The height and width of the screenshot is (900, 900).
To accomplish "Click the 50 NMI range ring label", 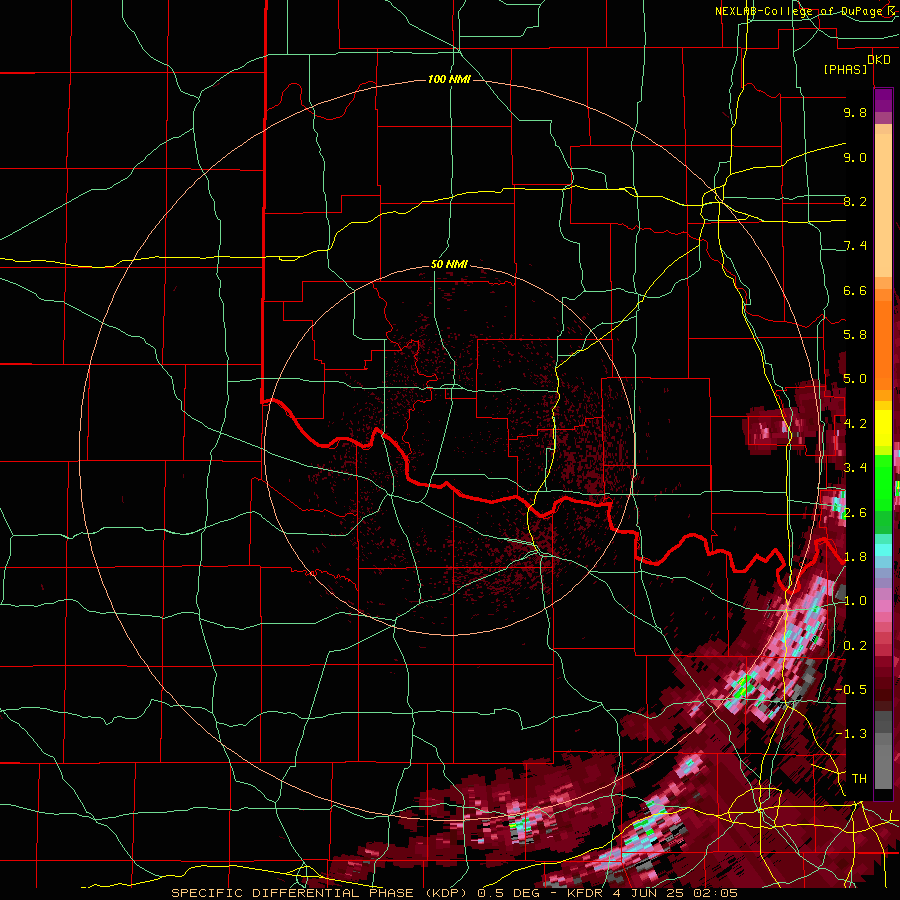I will pyautogui.click(x=449, y=264).
